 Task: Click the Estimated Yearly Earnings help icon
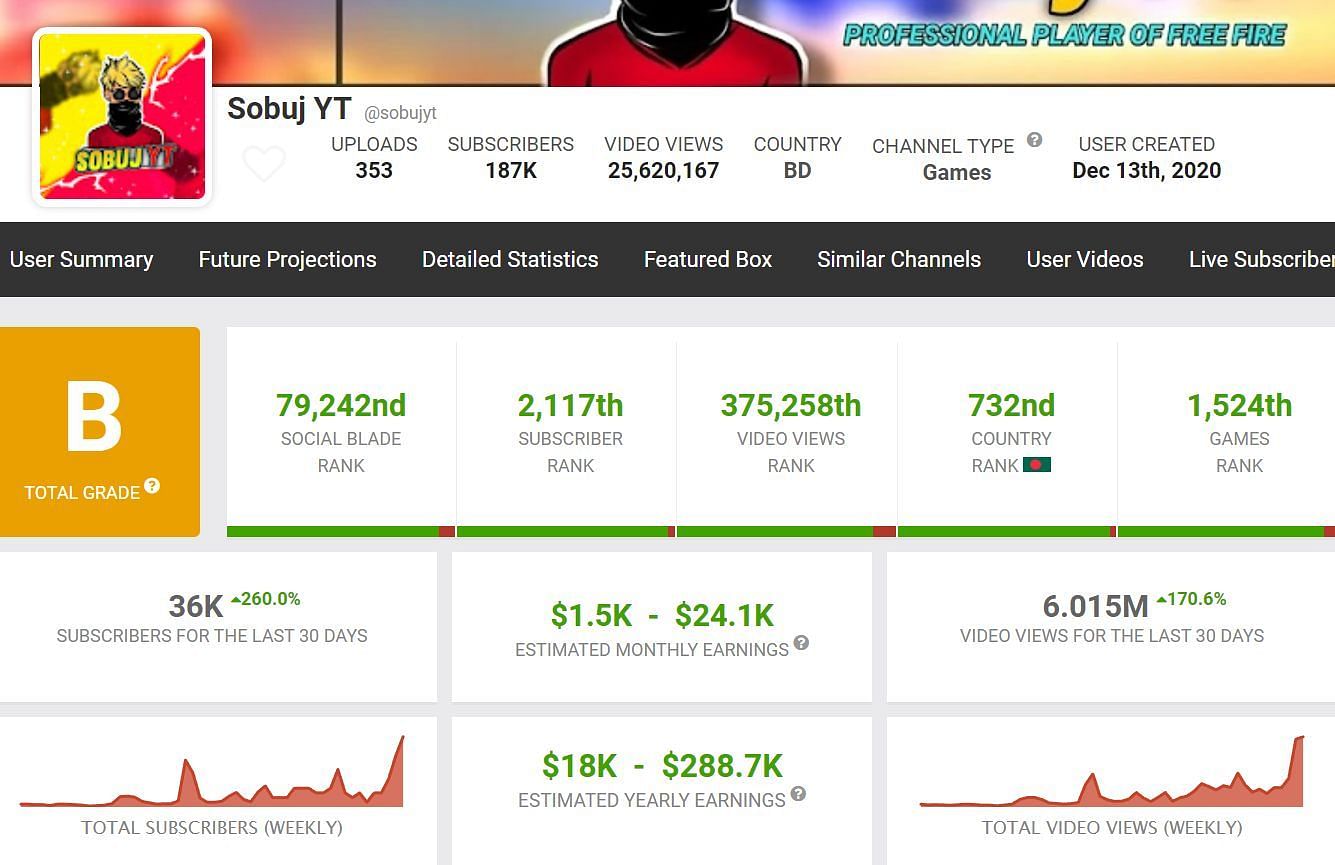[x=798, y=794]
